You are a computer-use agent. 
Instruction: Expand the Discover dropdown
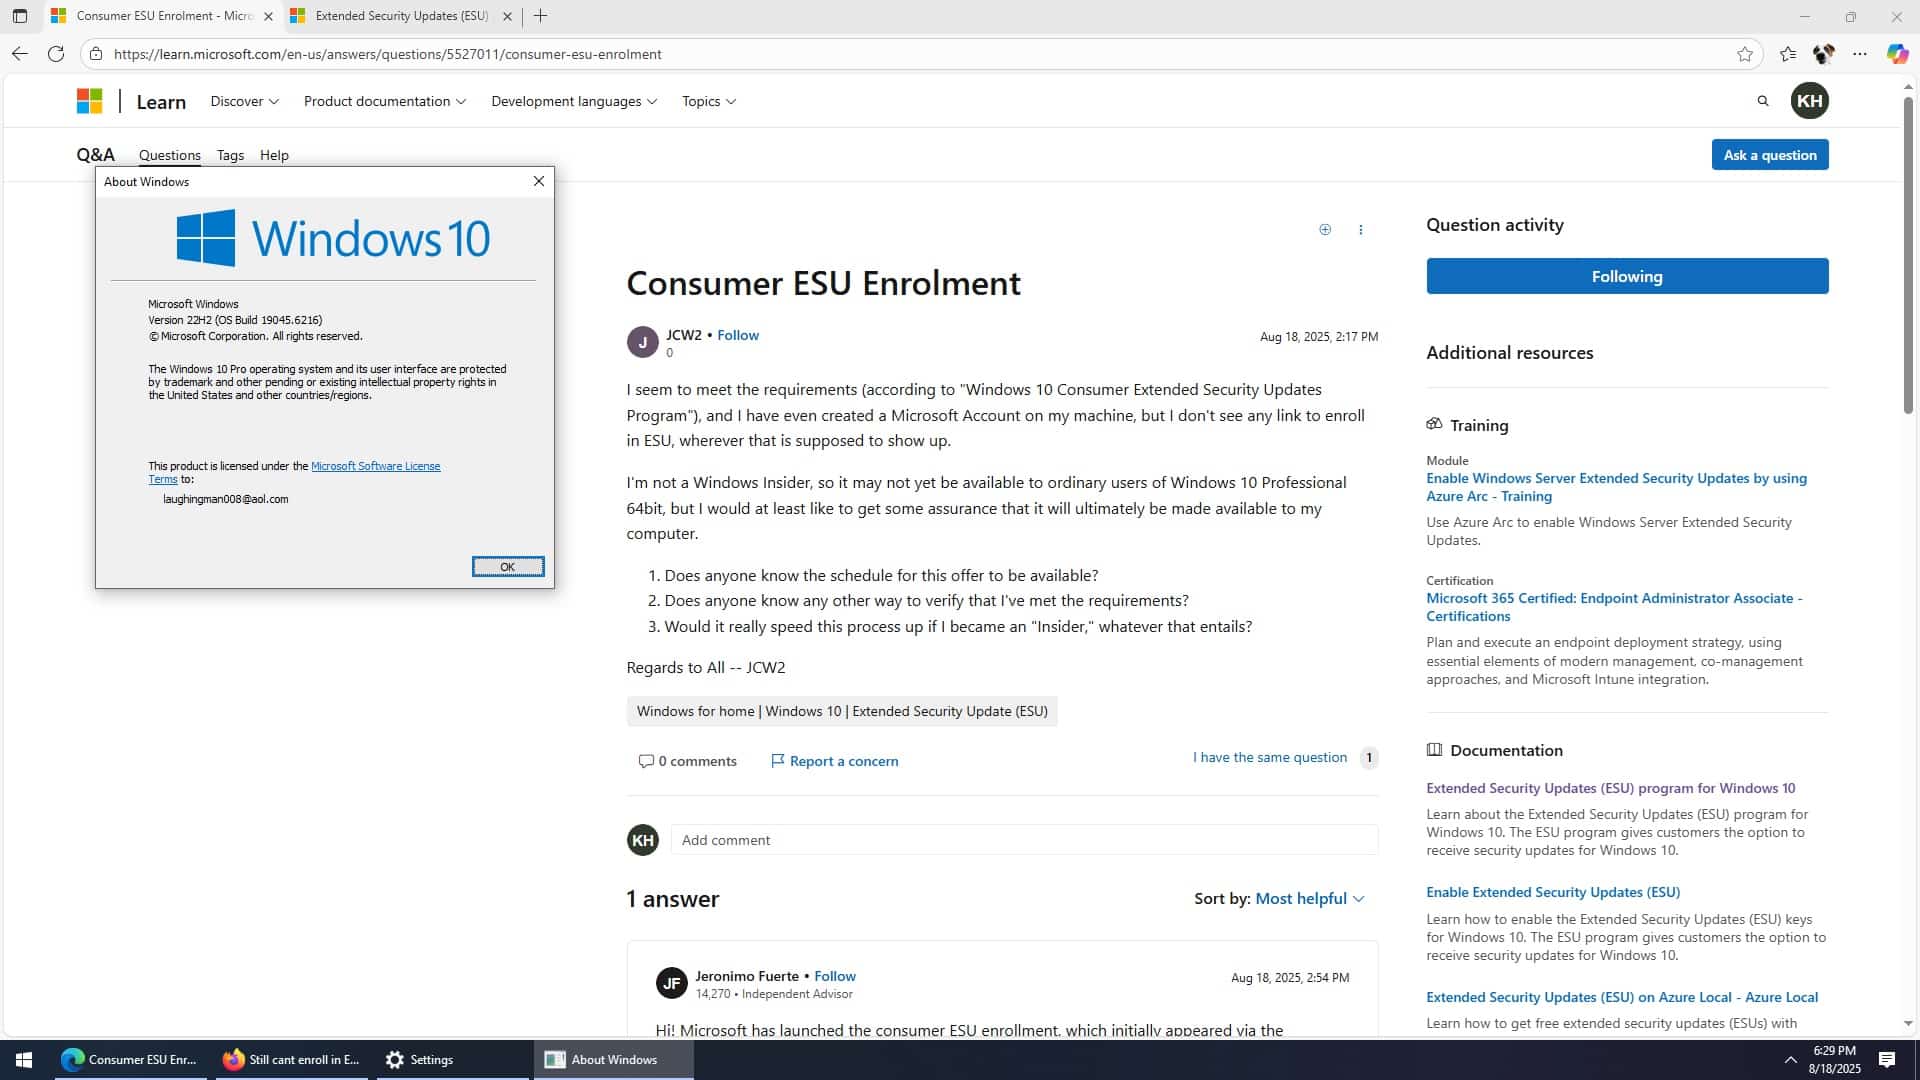coord(244,101)
